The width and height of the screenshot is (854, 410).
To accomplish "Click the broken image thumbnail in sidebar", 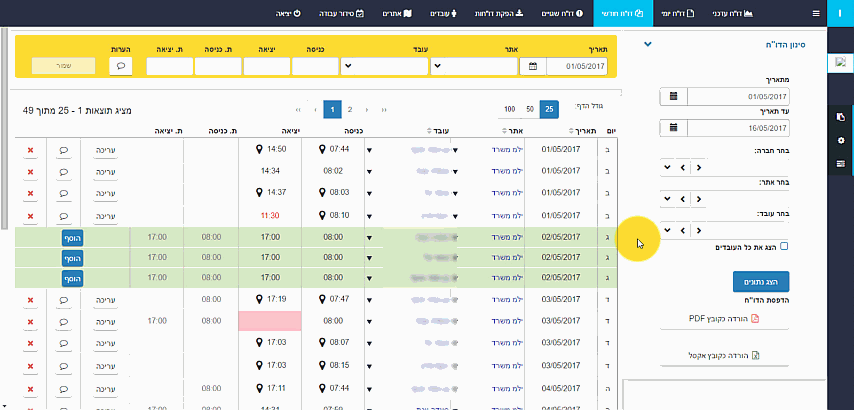I will coord(839,63).
